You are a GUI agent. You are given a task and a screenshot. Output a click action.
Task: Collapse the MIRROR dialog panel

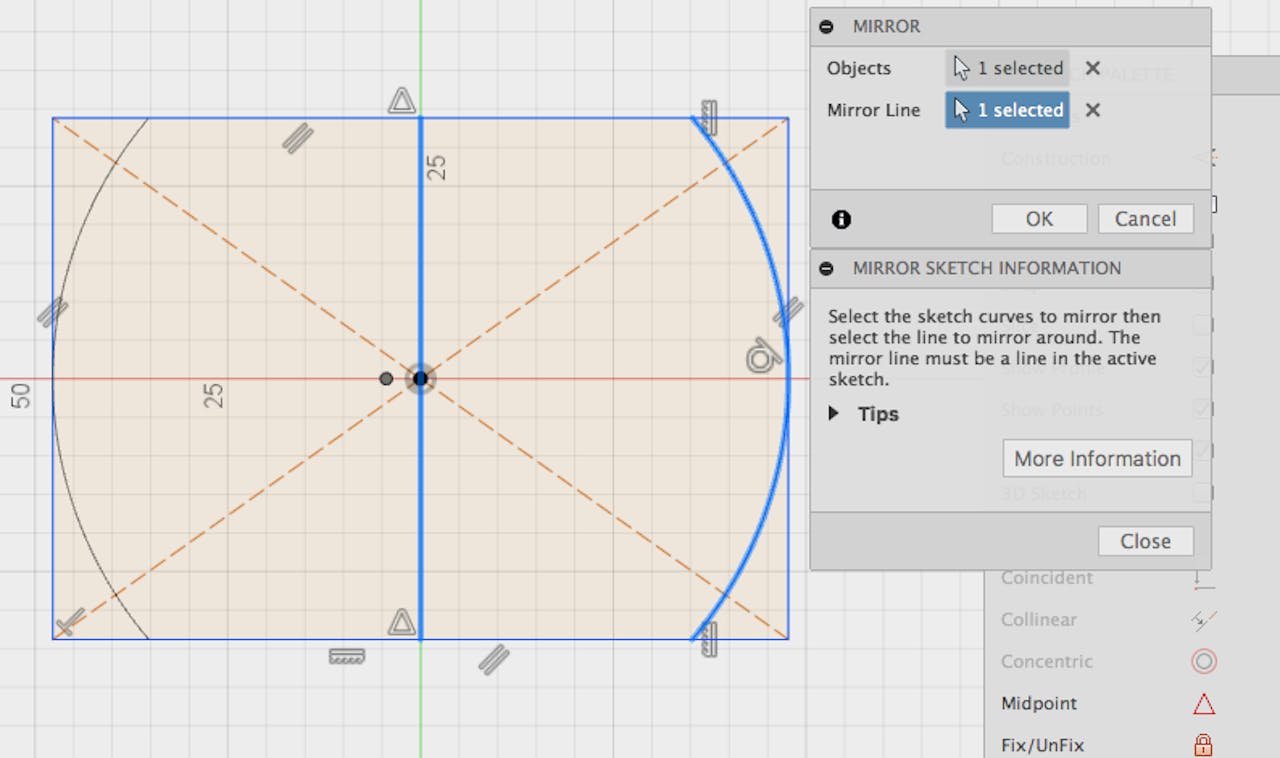[x=826, y=27]
